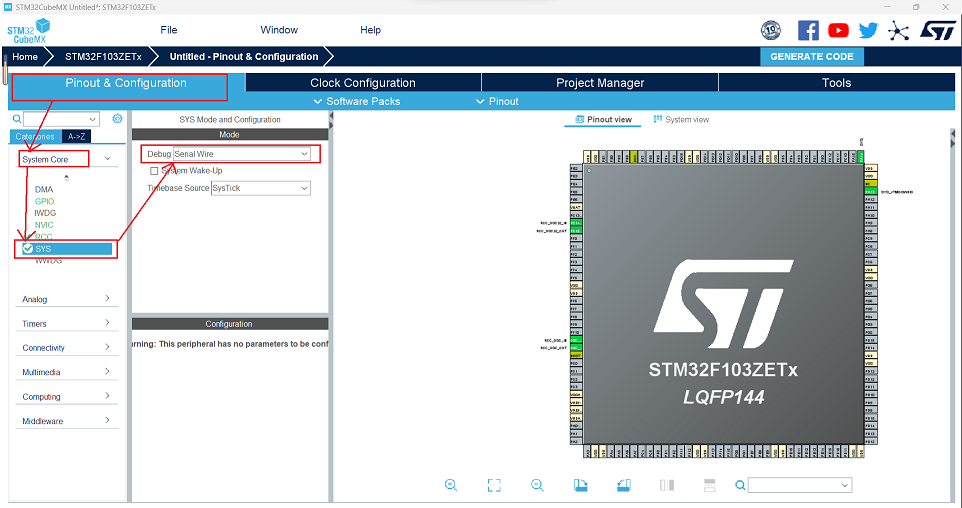Select DMA in System Core list
The width and height of the screenshot is (962, 508).
pyautogui.click(x=44, y=190)
